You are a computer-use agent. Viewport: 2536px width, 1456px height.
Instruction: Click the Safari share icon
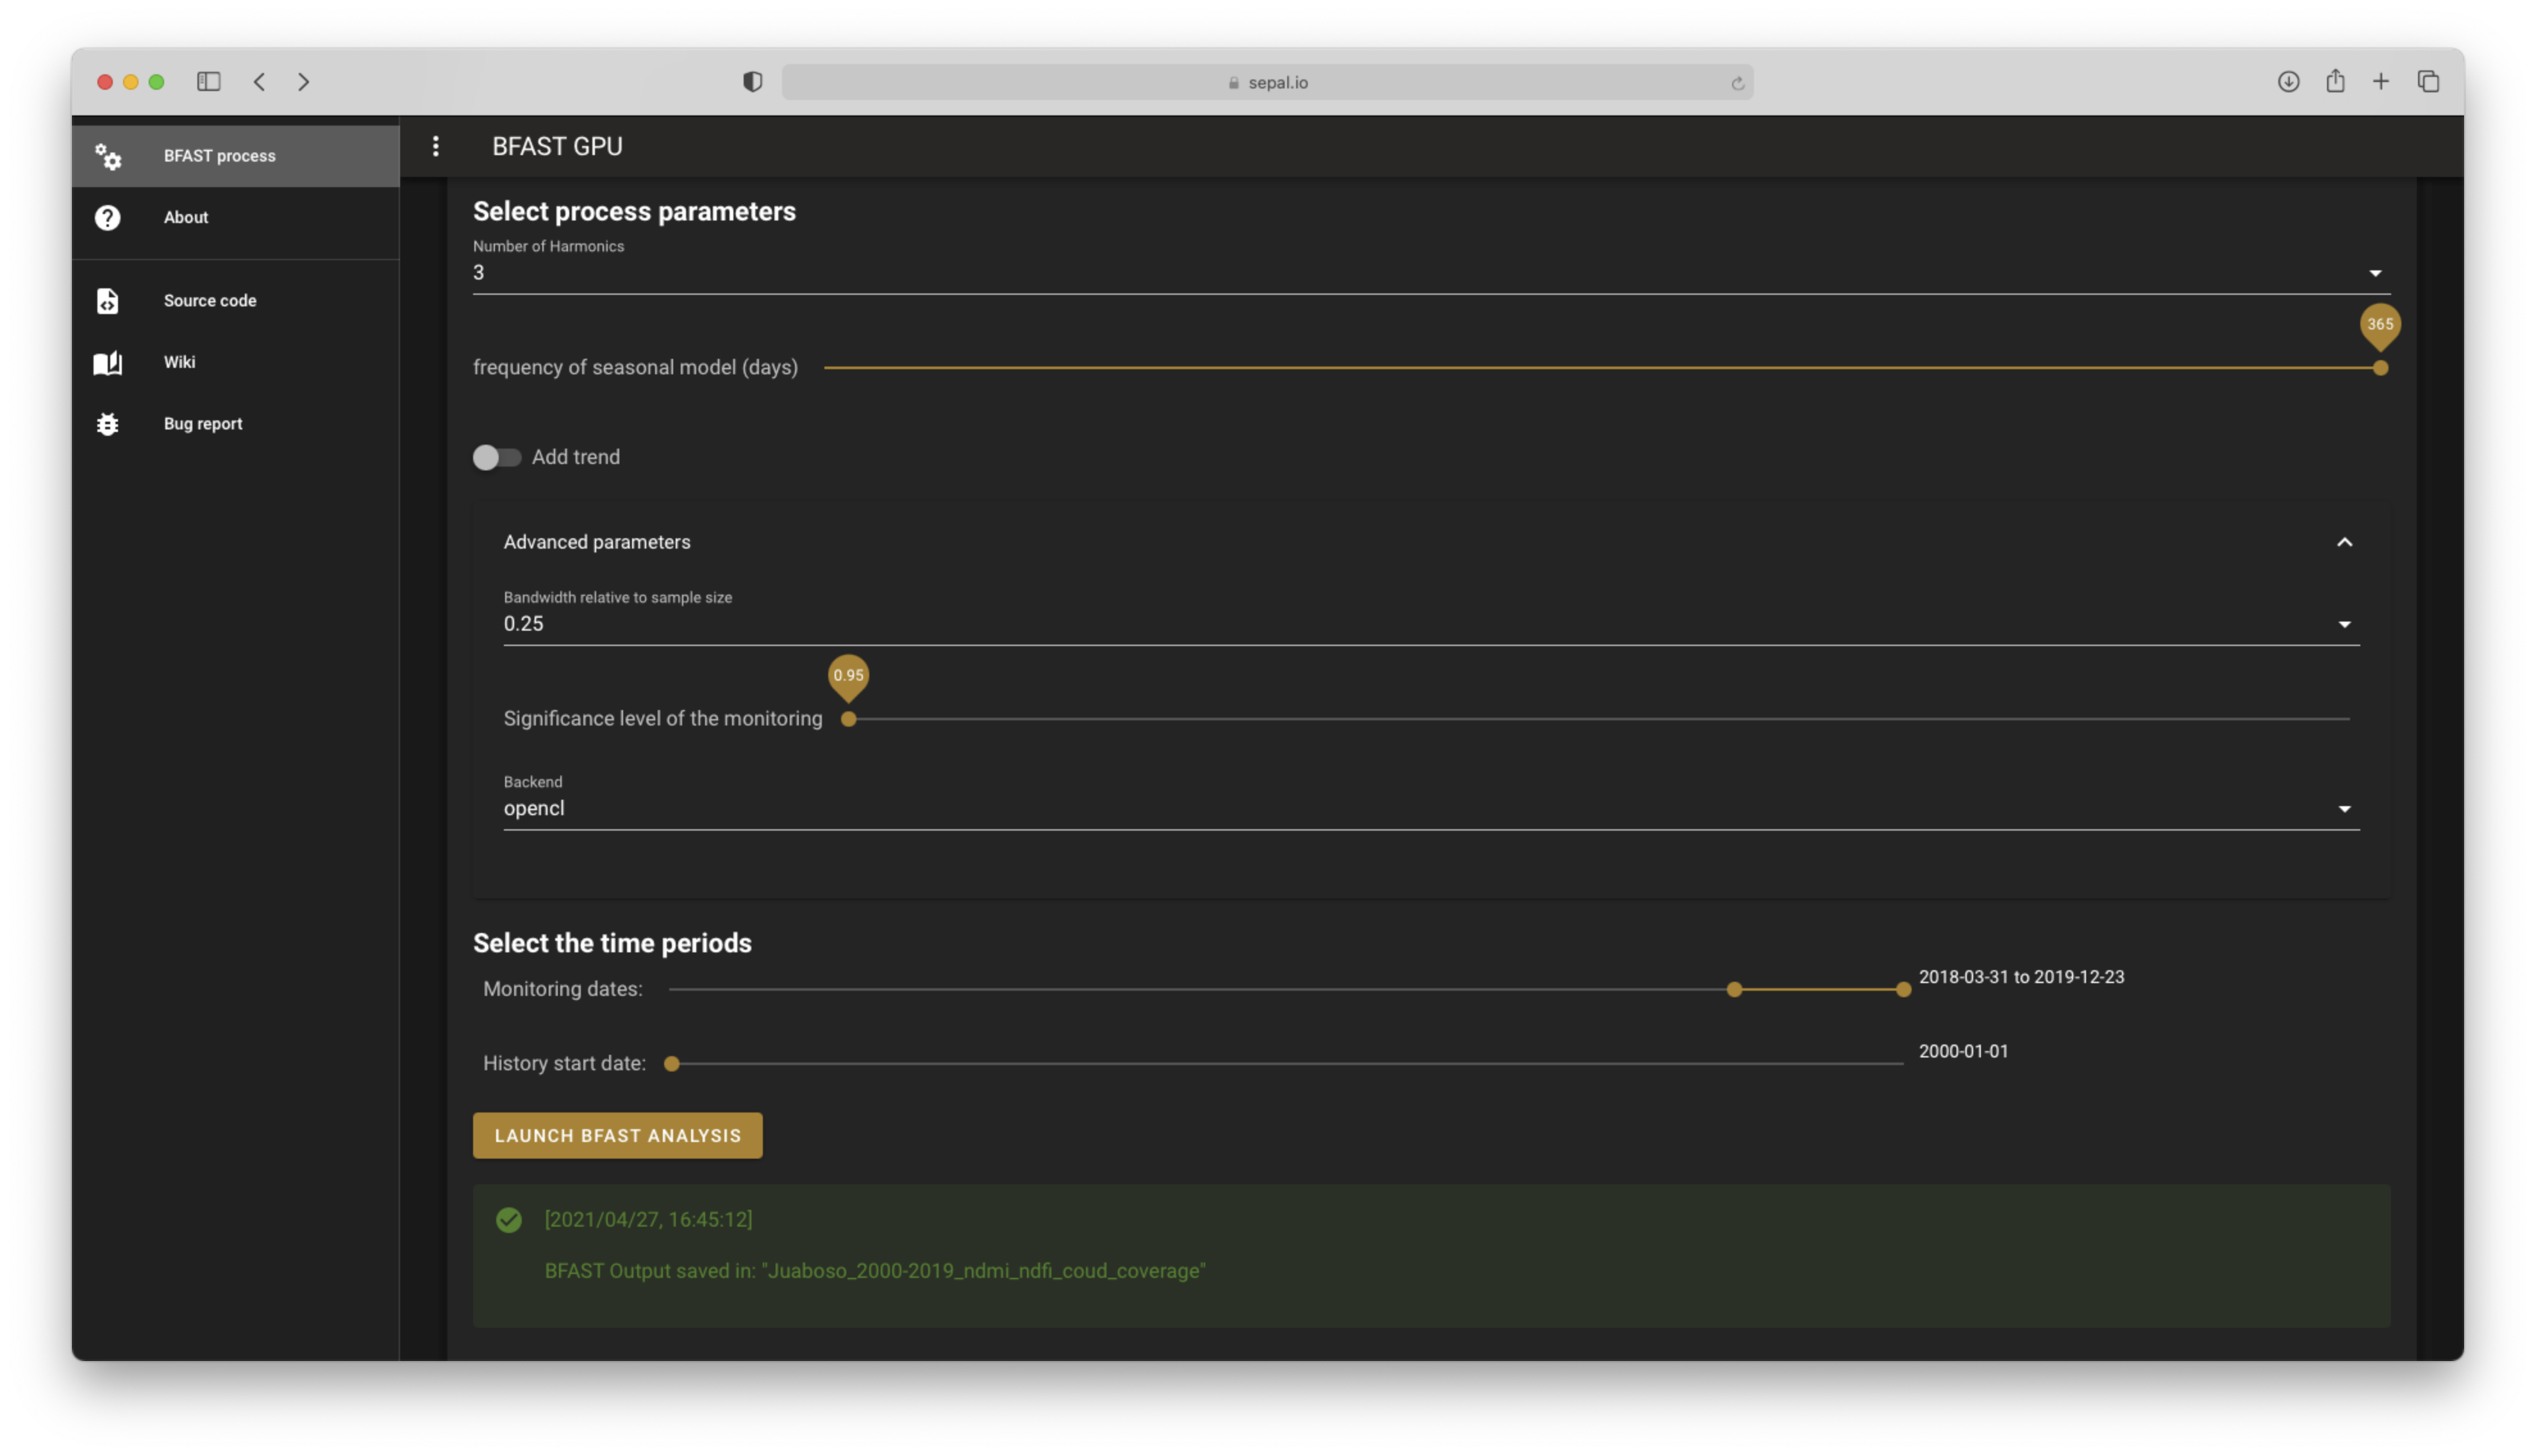(x=2335, y=82)
